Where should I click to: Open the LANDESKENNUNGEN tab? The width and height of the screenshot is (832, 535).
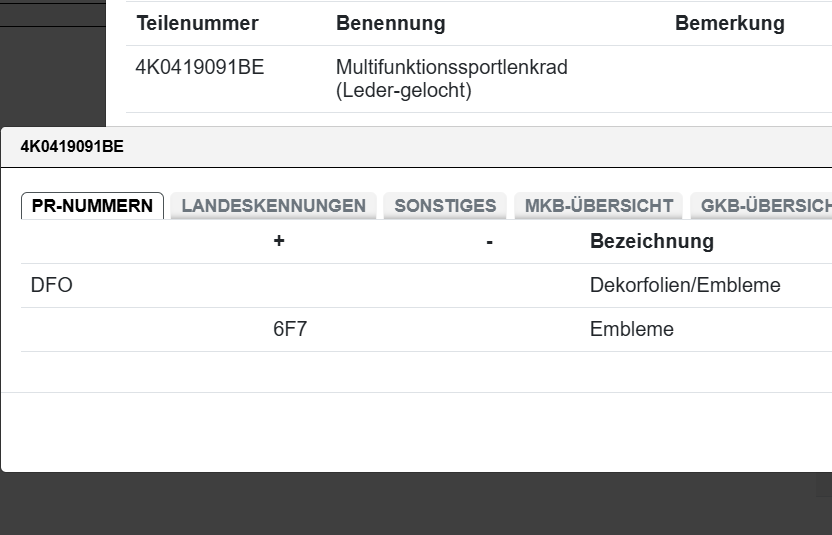273,206
